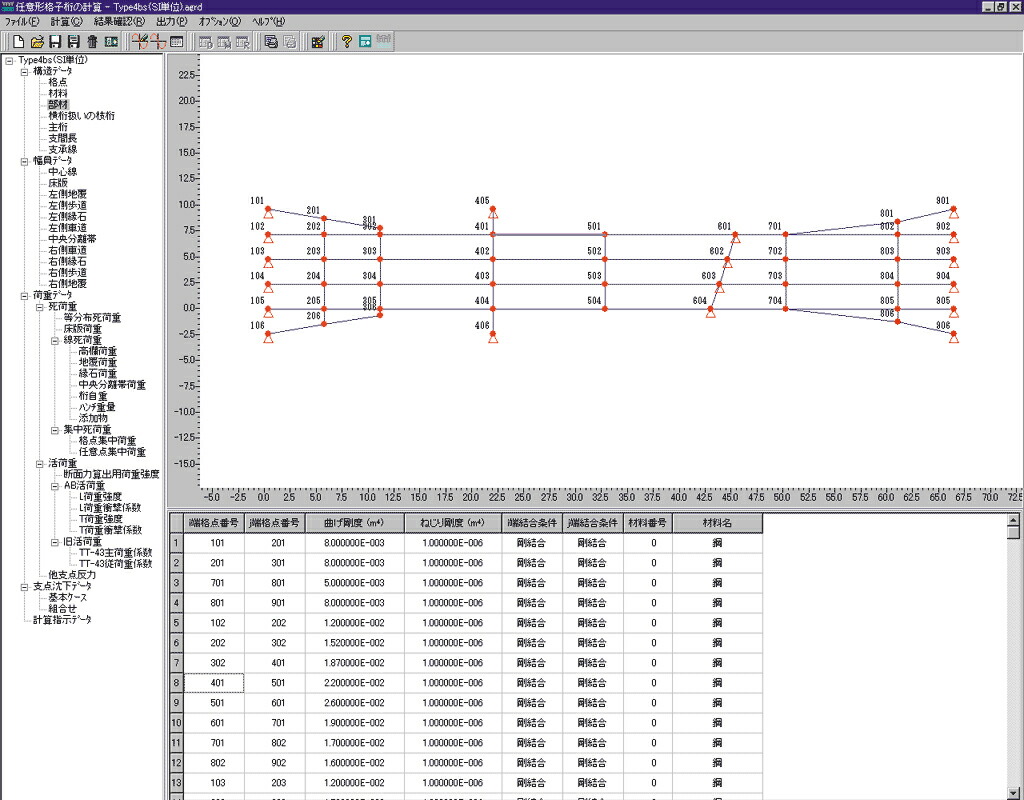Collapse the 幅員データ tree node
This screenshot has height=800, width=1024.
pyautogui.click(x=25, y=161)
